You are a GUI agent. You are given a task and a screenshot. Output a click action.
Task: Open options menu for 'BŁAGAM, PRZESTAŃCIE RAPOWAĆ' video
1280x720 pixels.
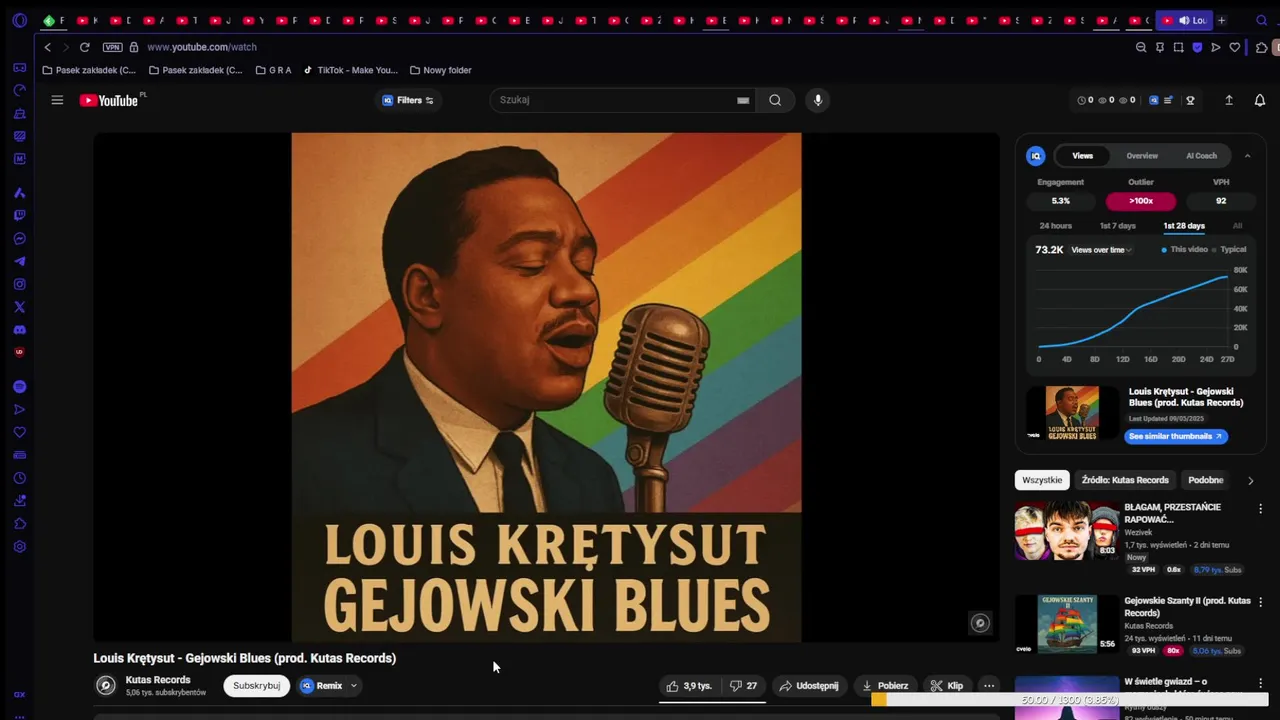(1260, 508)
